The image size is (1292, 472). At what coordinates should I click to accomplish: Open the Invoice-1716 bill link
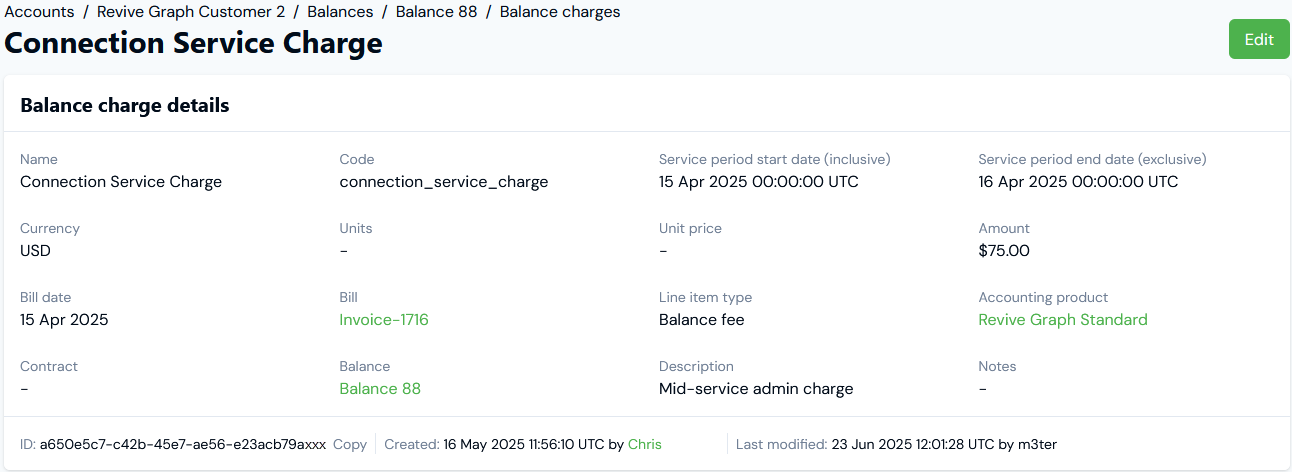[x=384, y=320]
